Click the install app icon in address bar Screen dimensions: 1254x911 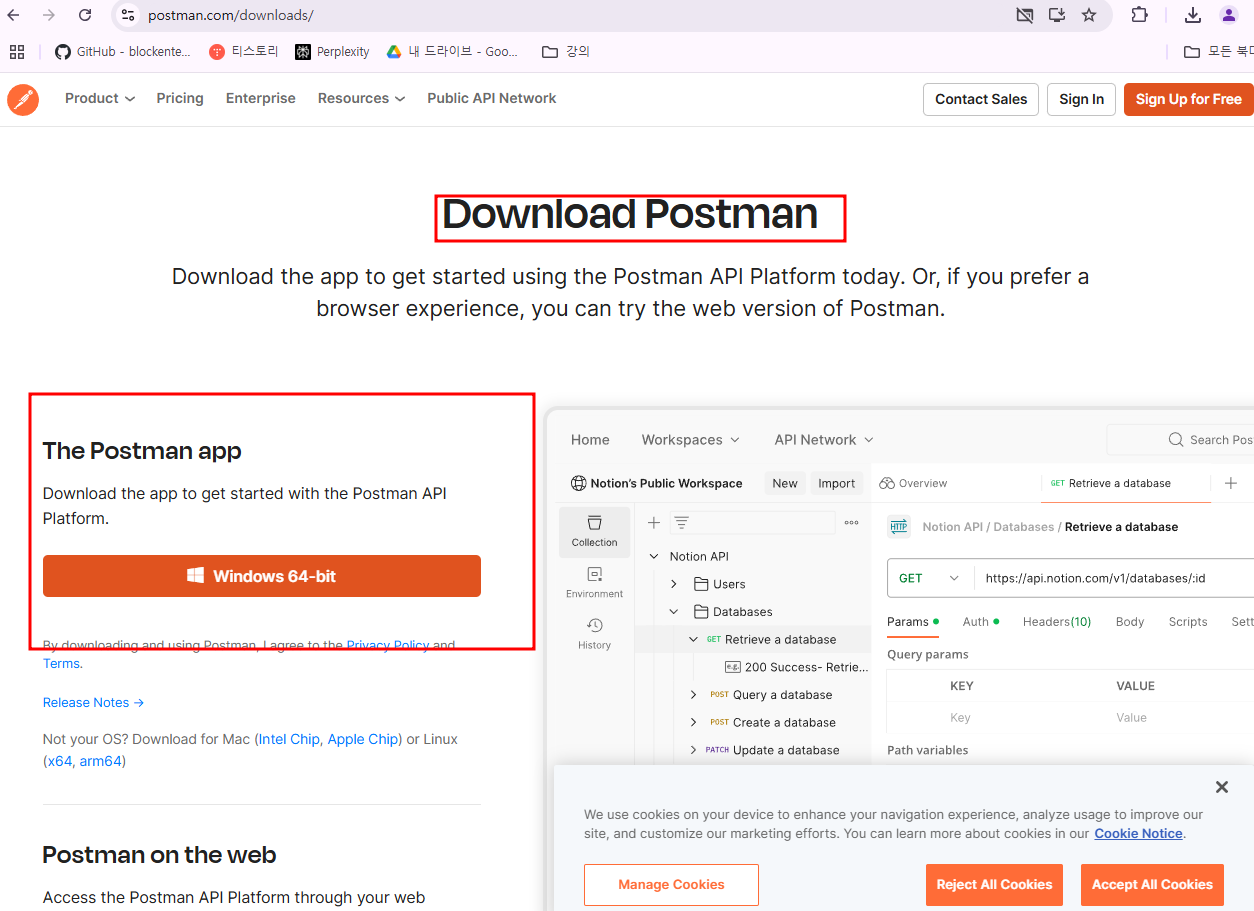point(1056,15)
